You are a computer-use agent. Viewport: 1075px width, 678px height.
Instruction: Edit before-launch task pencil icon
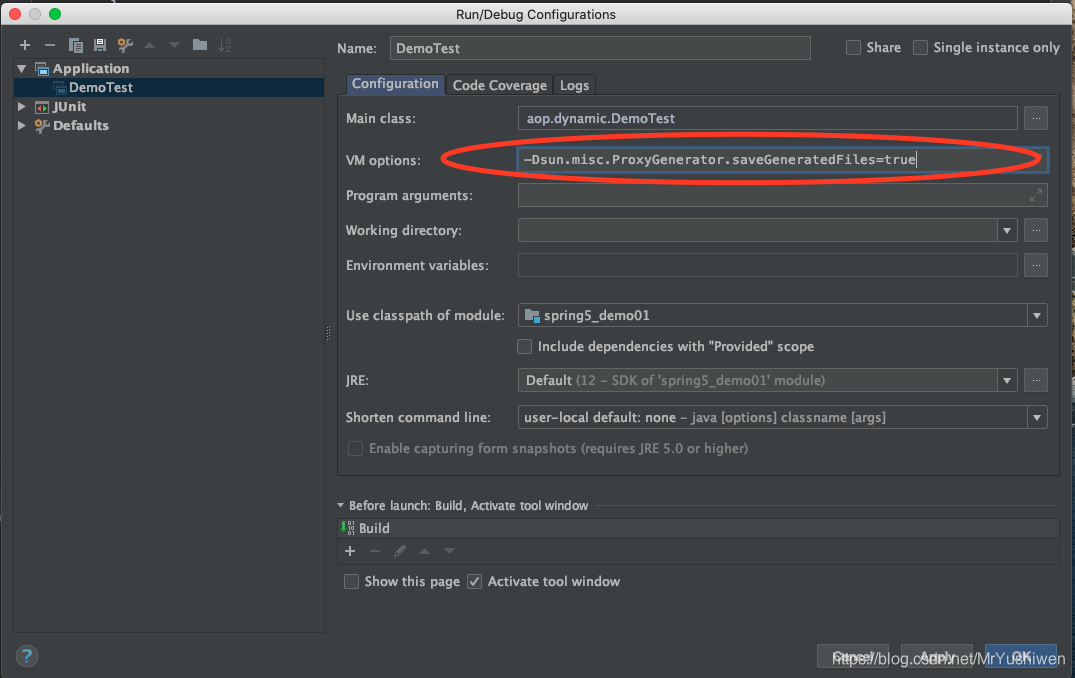coord(400,551)
